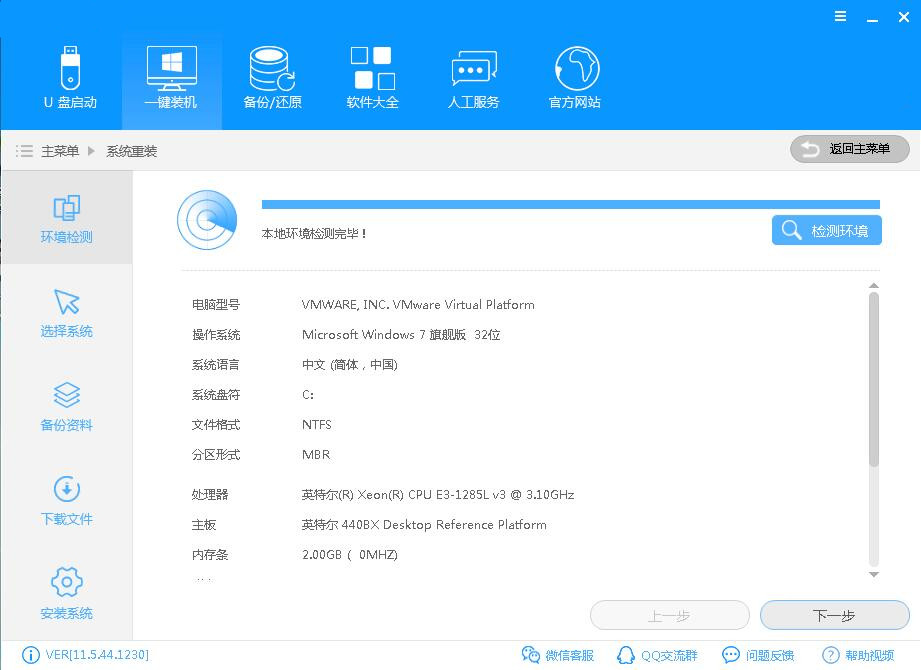Screen dimensions: 921x670
Task: Click the blue detection progress bar
Action: coord(571,204)
